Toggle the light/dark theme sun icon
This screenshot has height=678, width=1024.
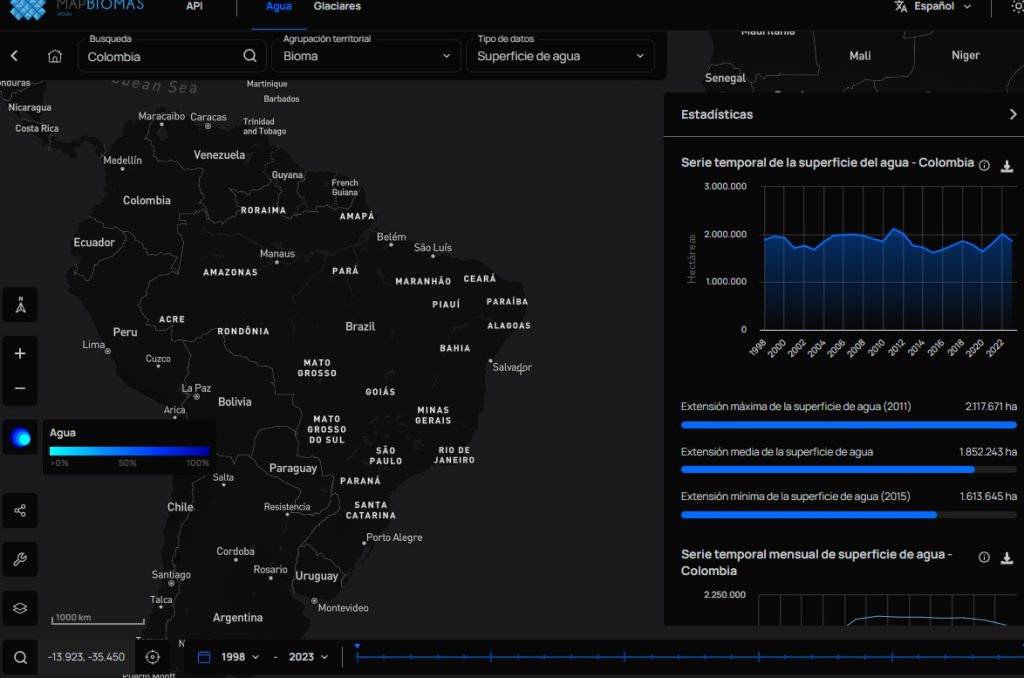click(1017, 7)
